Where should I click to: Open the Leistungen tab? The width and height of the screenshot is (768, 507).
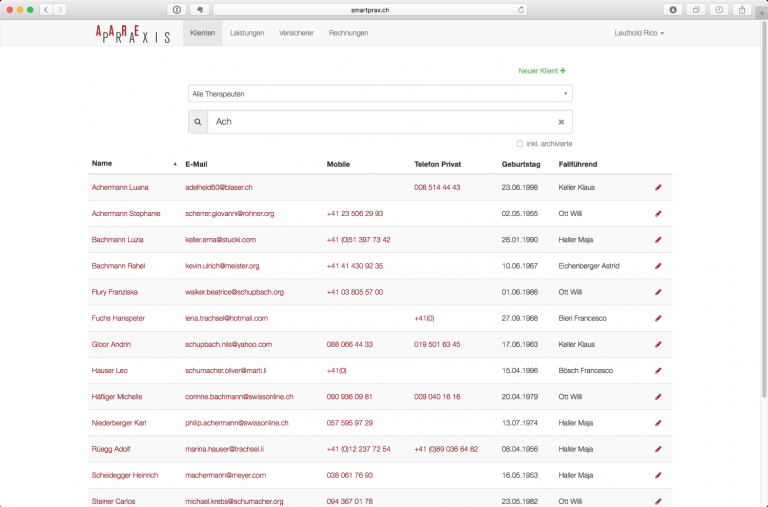pyautogui.click(x=247, y=33)
